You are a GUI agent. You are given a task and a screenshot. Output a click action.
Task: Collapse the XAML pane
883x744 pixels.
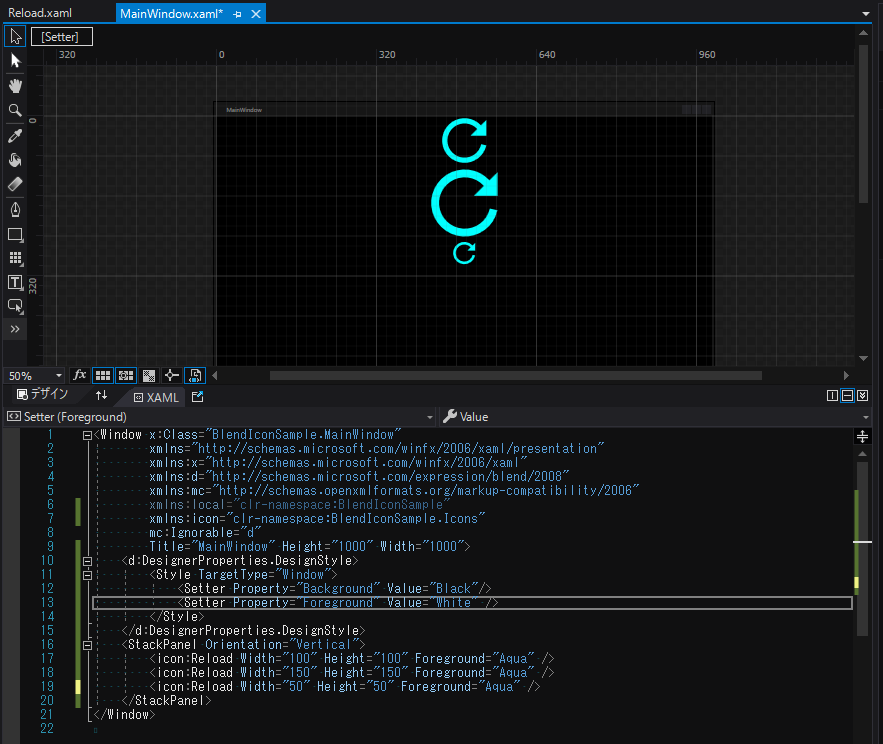862,396
